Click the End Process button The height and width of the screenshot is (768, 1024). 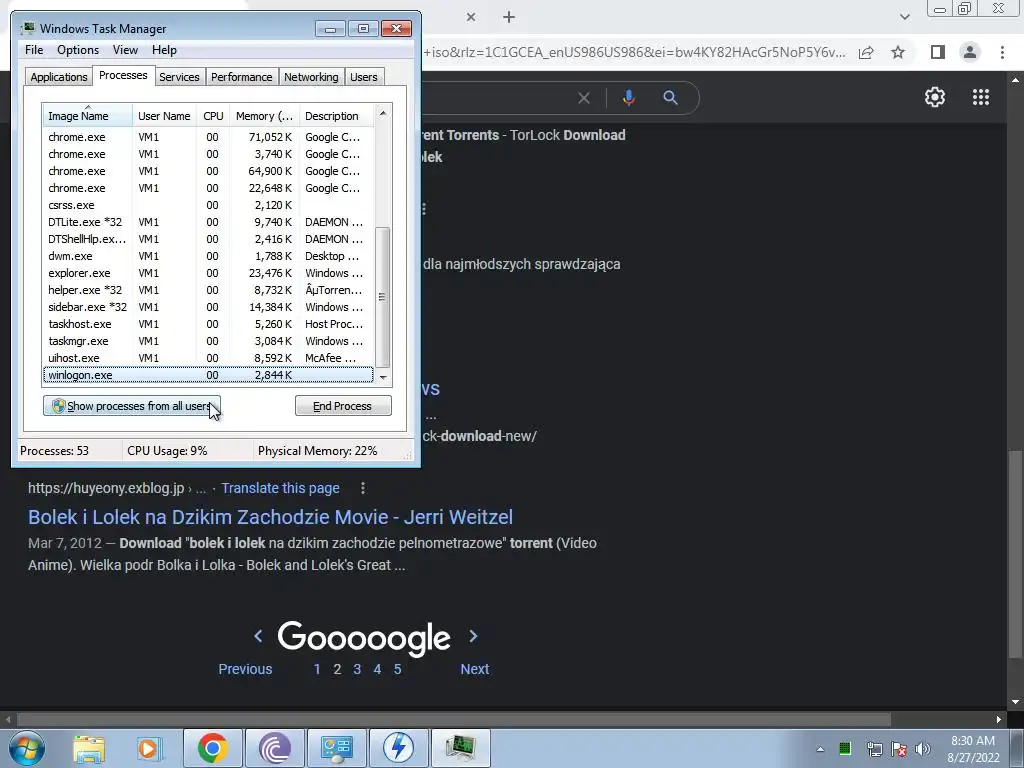[343, 406]
